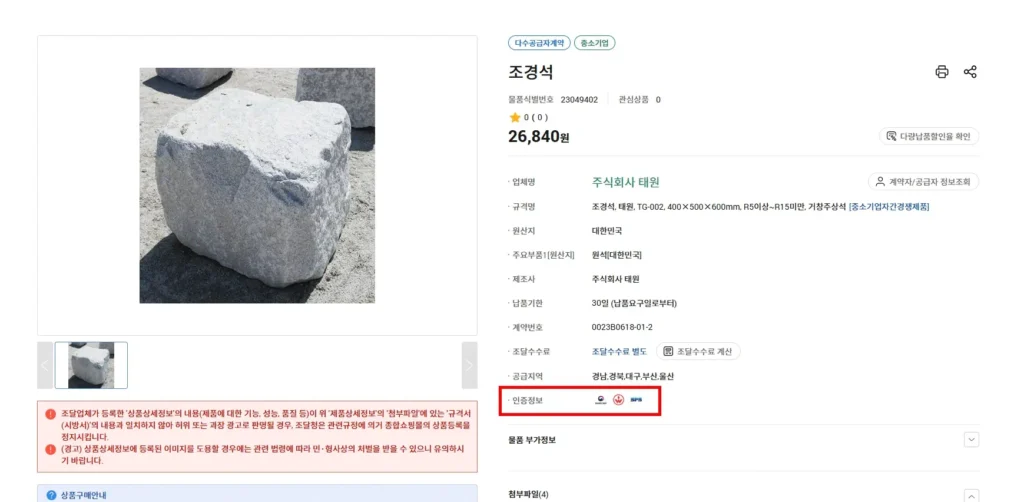Show next thumbnail with right arrow
Screen dimensions: 1024x502
click(x=469, y=365)
